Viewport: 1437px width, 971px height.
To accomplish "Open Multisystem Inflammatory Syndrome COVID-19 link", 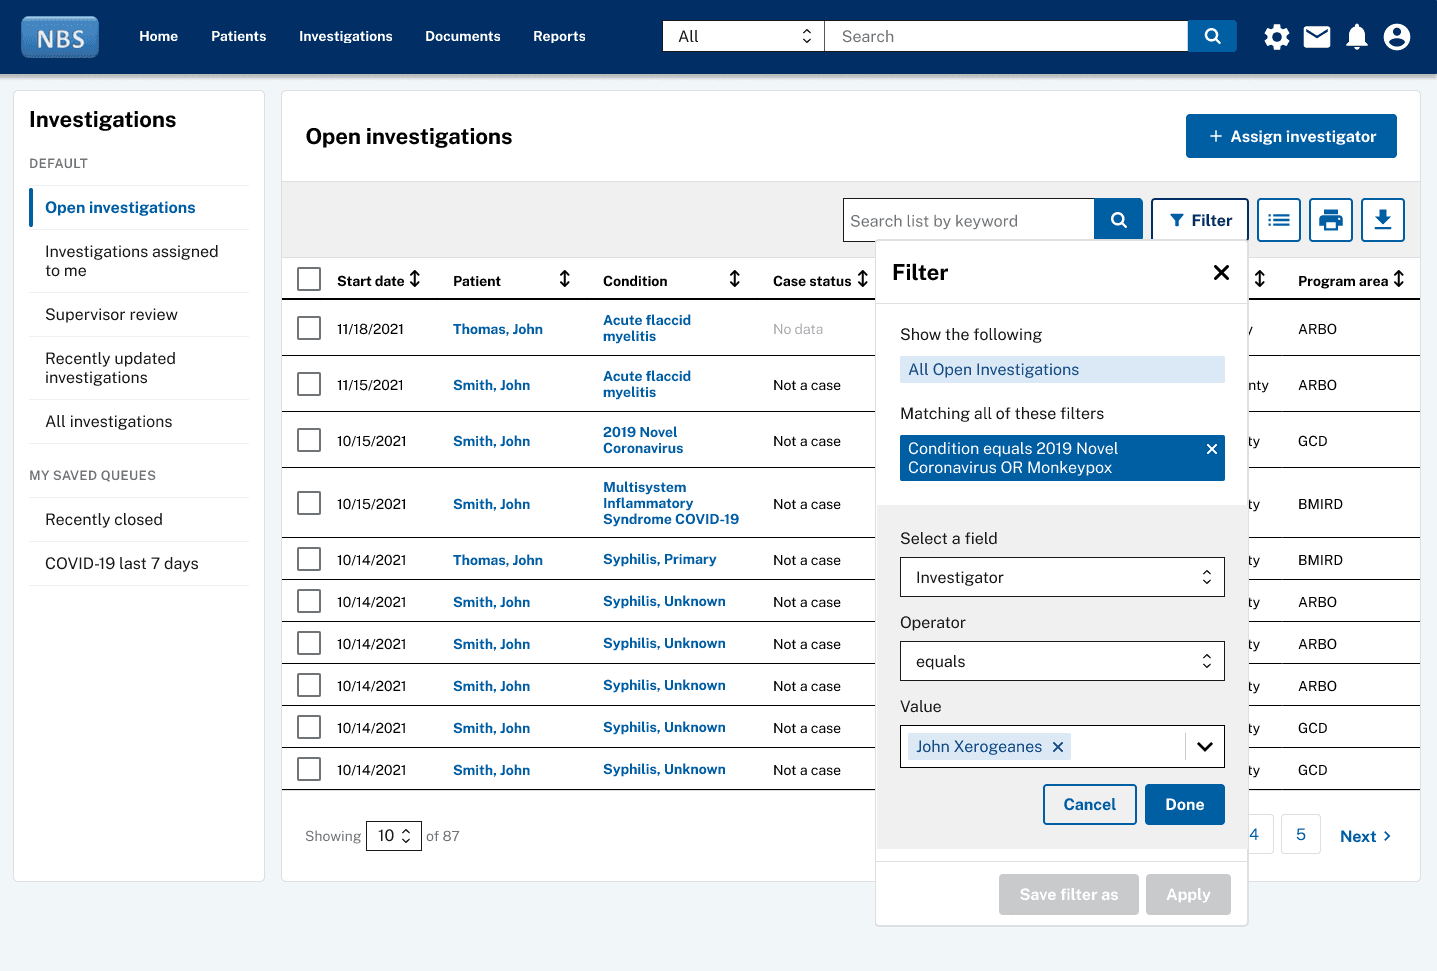I will click(671, 503).
